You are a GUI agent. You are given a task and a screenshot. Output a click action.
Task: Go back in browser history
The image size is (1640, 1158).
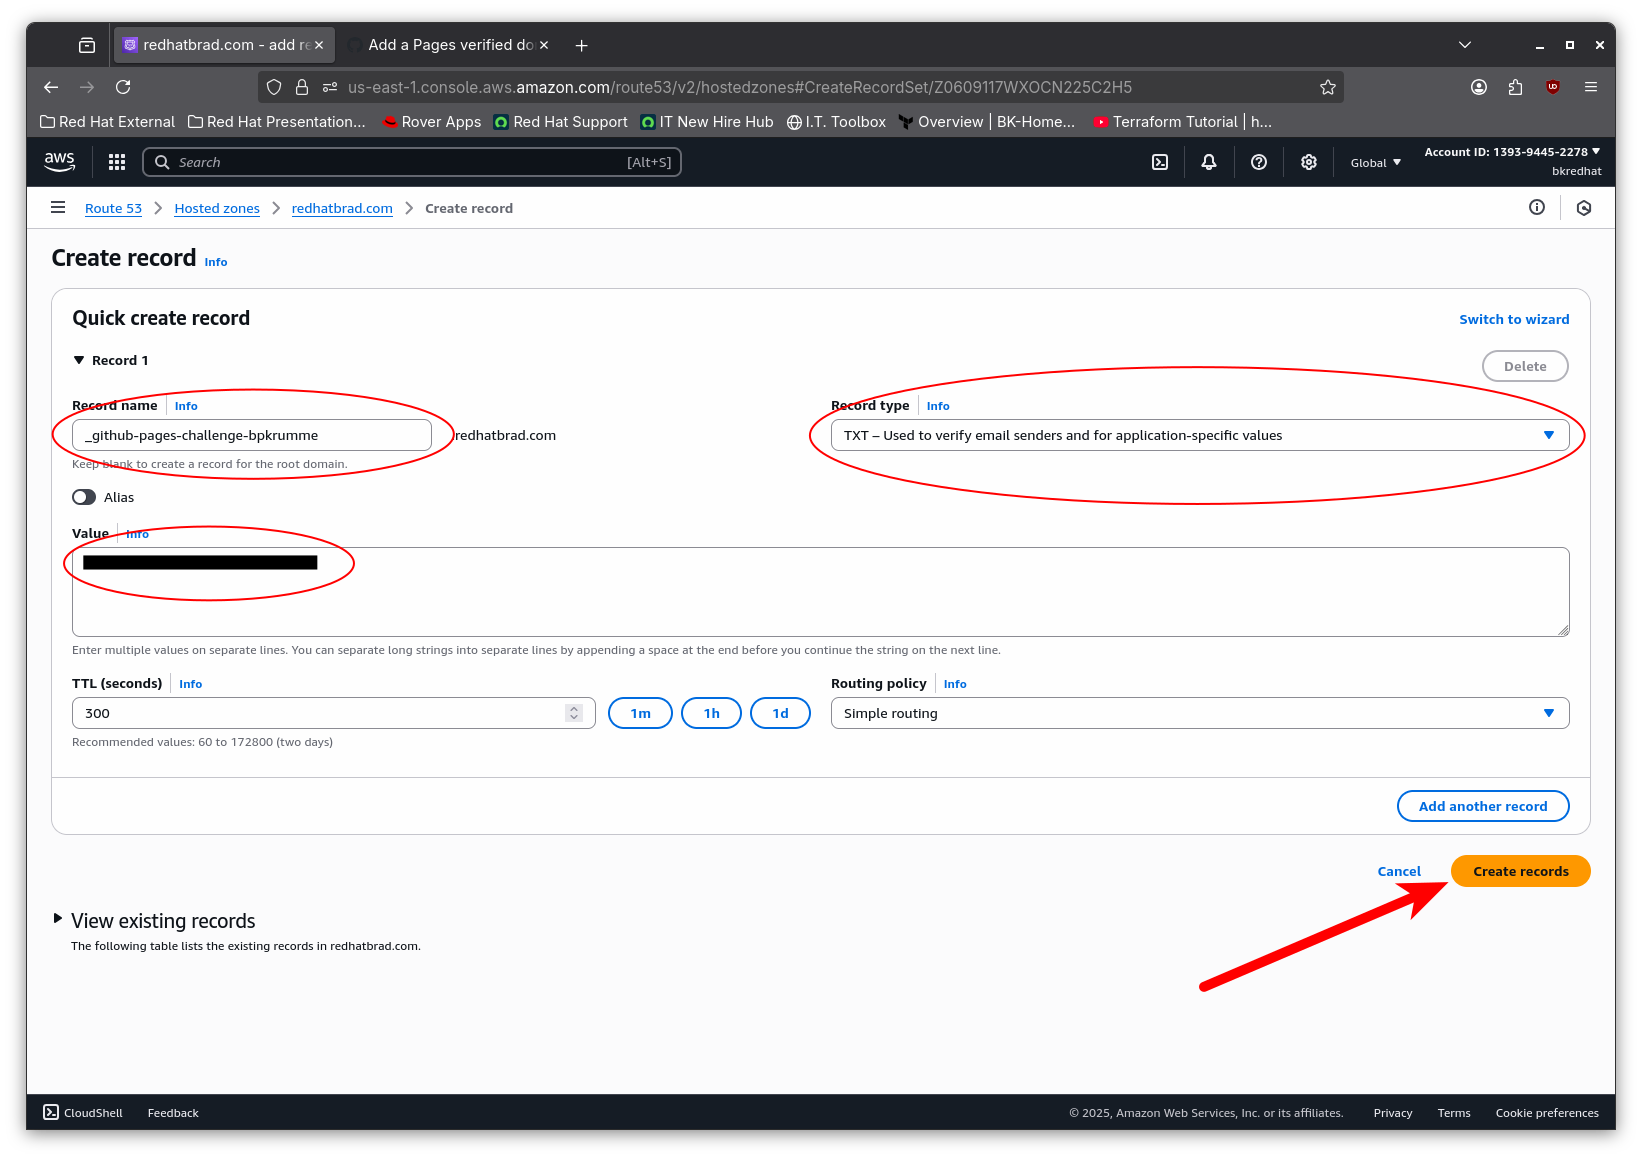click(x=51, y=87)
